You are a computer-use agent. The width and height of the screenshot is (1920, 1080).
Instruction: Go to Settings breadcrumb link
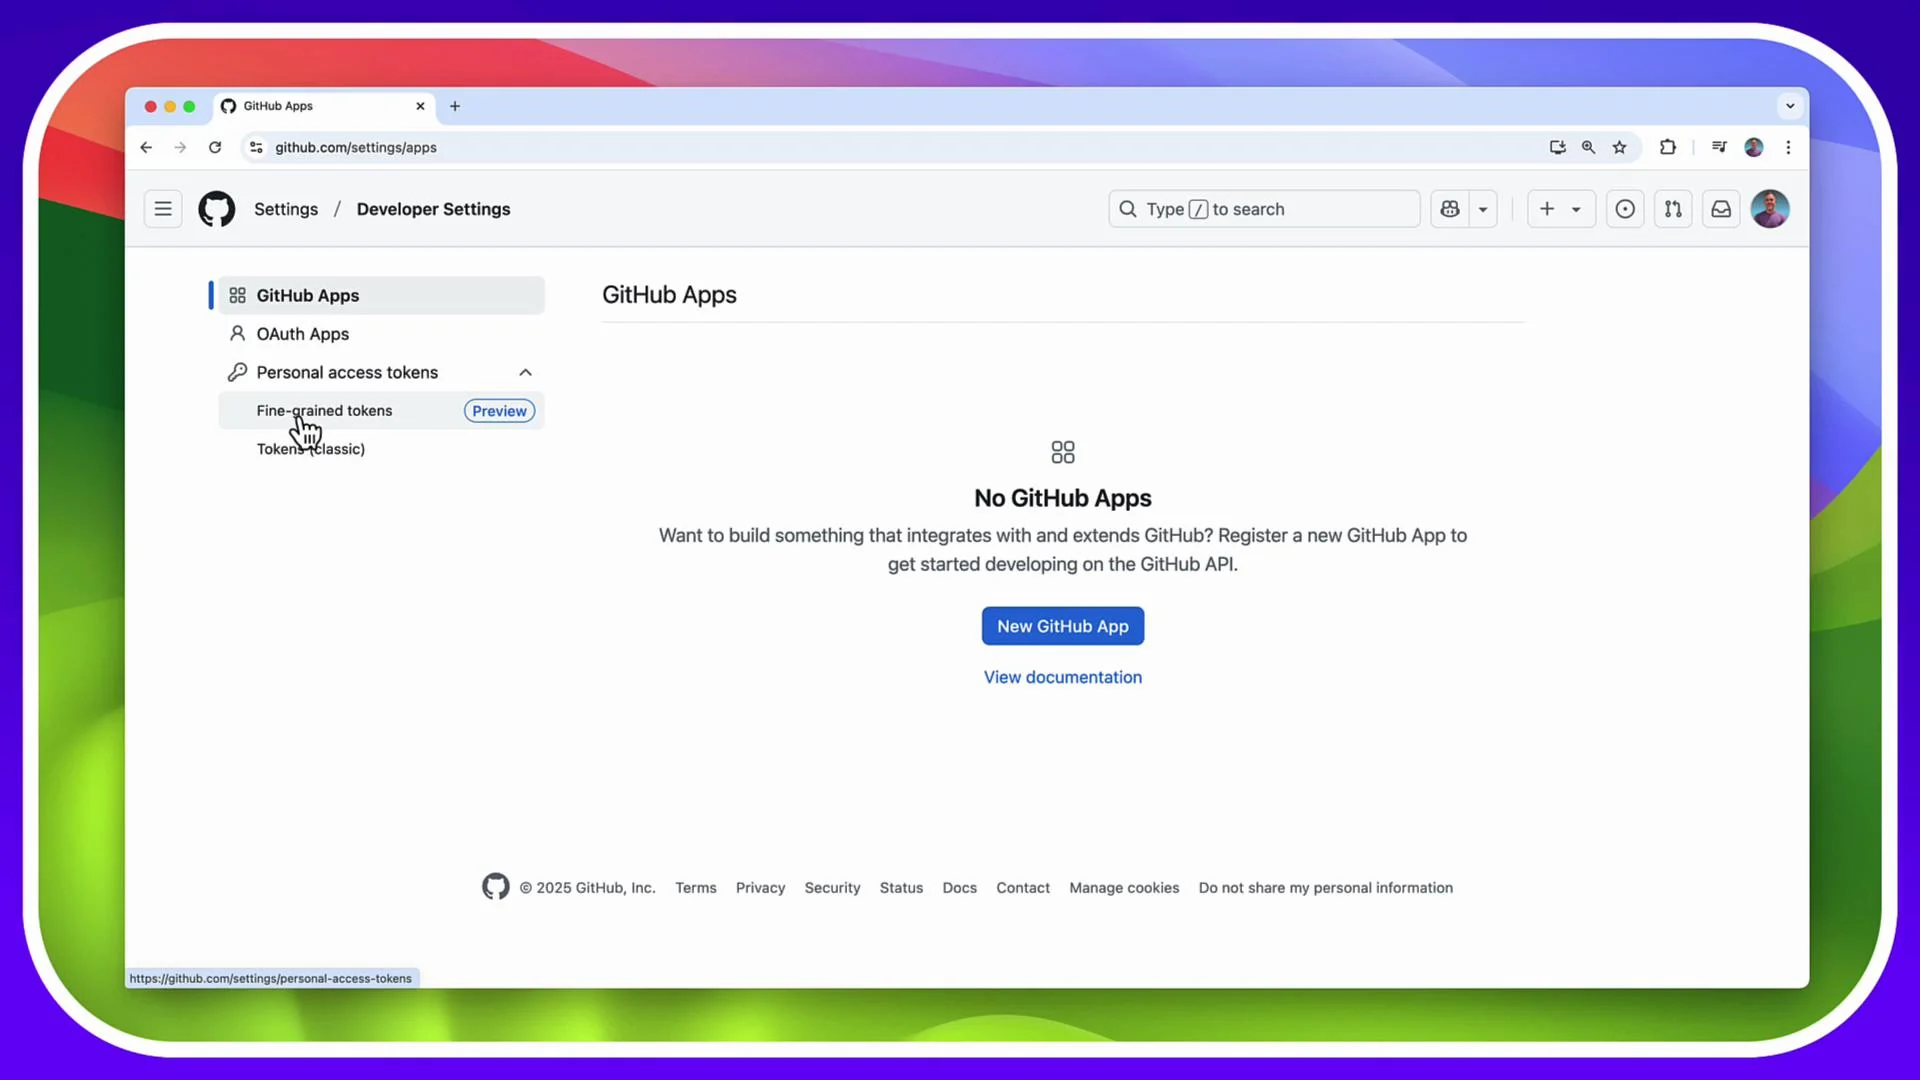click(286, 209)
